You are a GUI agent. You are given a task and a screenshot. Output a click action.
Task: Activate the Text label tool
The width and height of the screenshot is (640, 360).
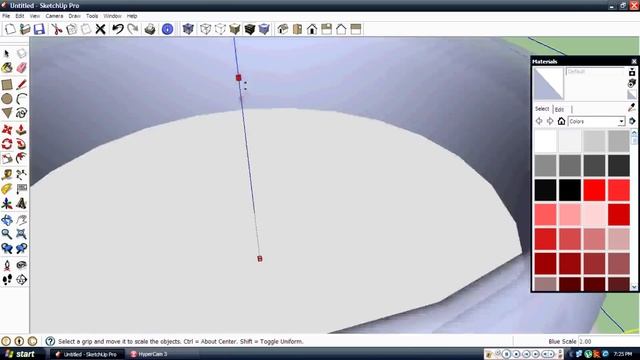click(x=22, y=189)
